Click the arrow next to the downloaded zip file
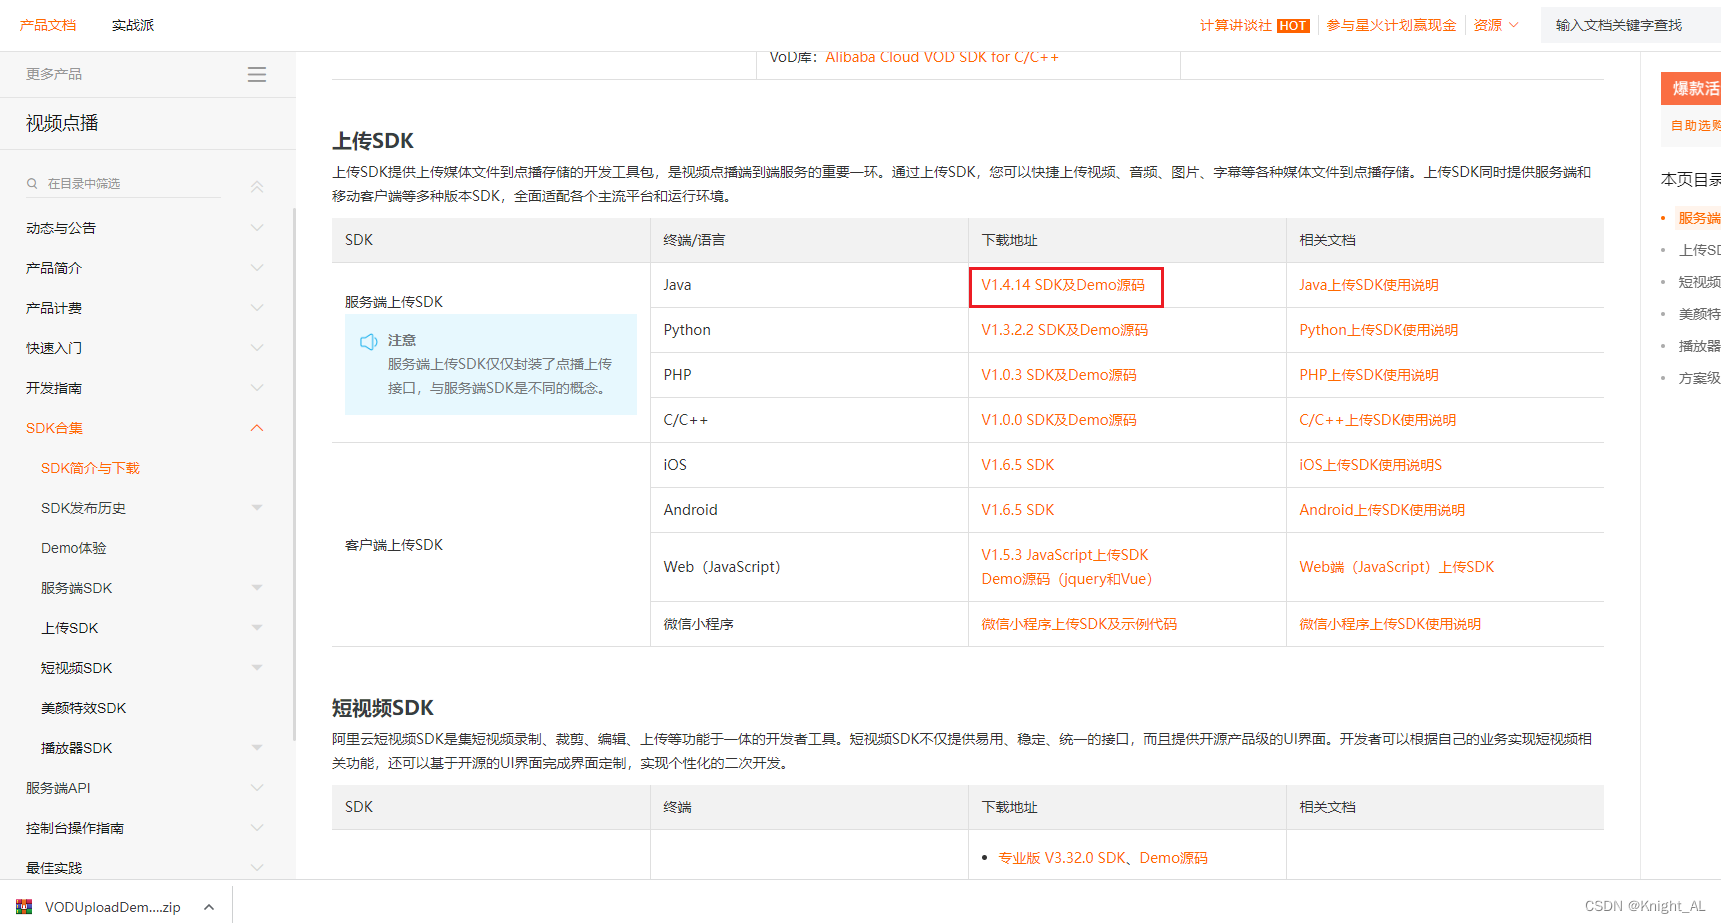 (x=208, y=906)
